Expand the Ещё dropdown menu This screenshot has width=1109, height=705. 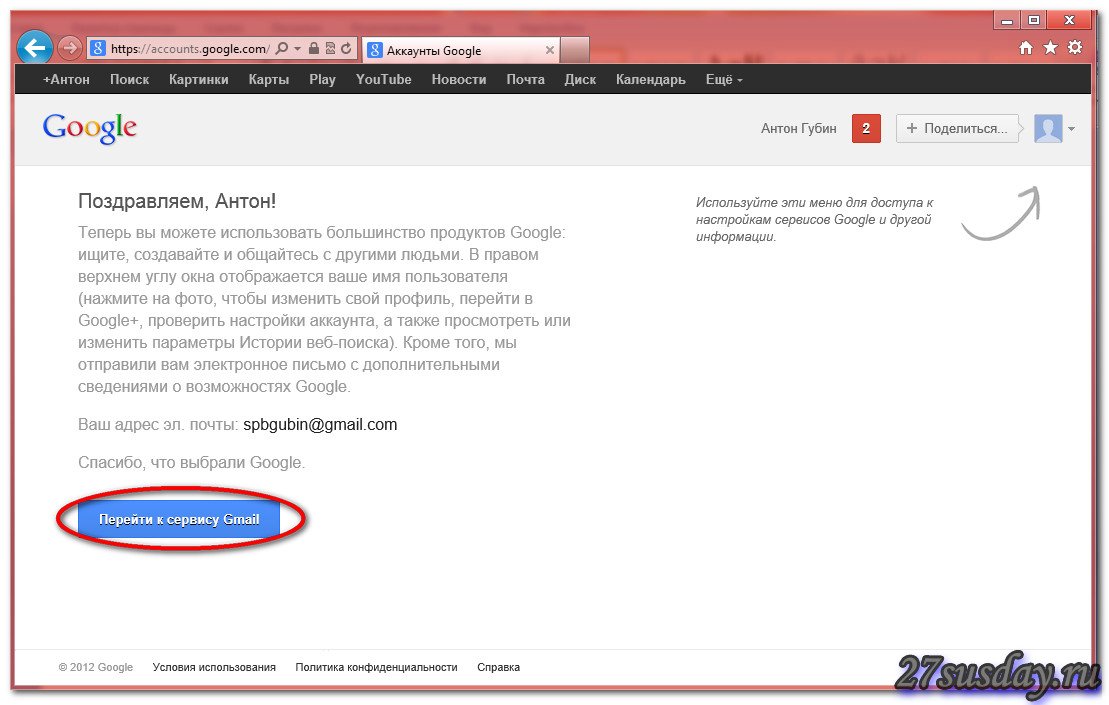[724, 80]
